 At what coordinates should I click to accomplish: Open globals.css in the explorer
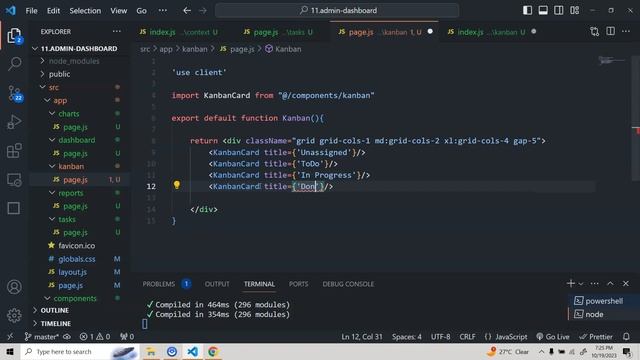pos(77,259)
